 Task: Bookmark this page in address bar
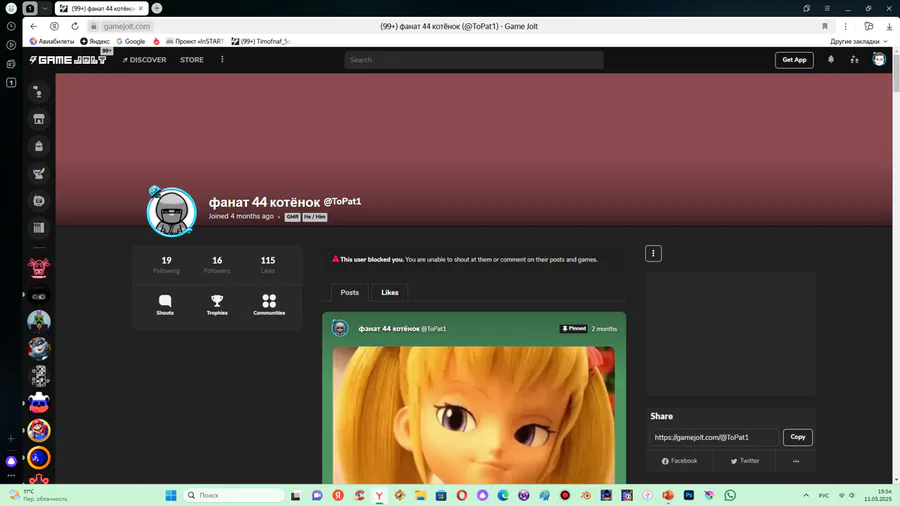825,26
